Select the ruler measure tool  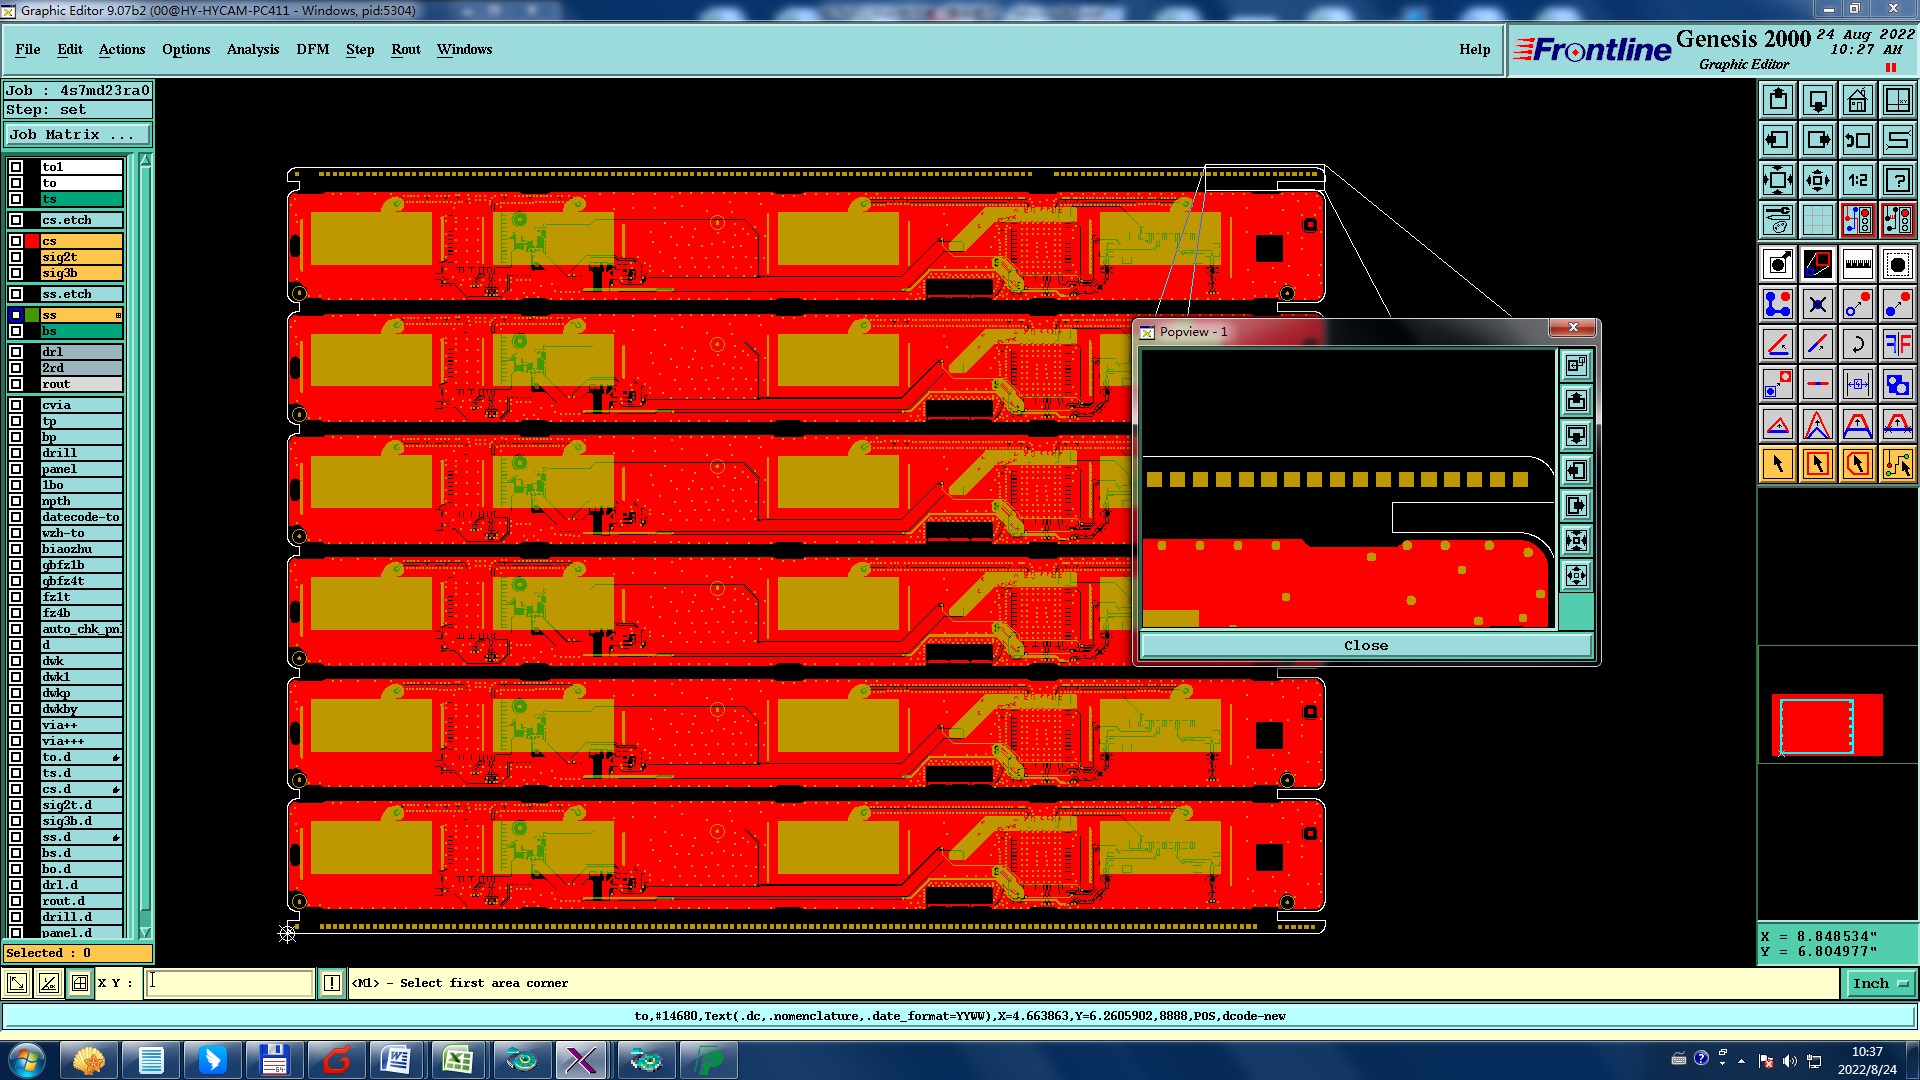[1857, 264]
